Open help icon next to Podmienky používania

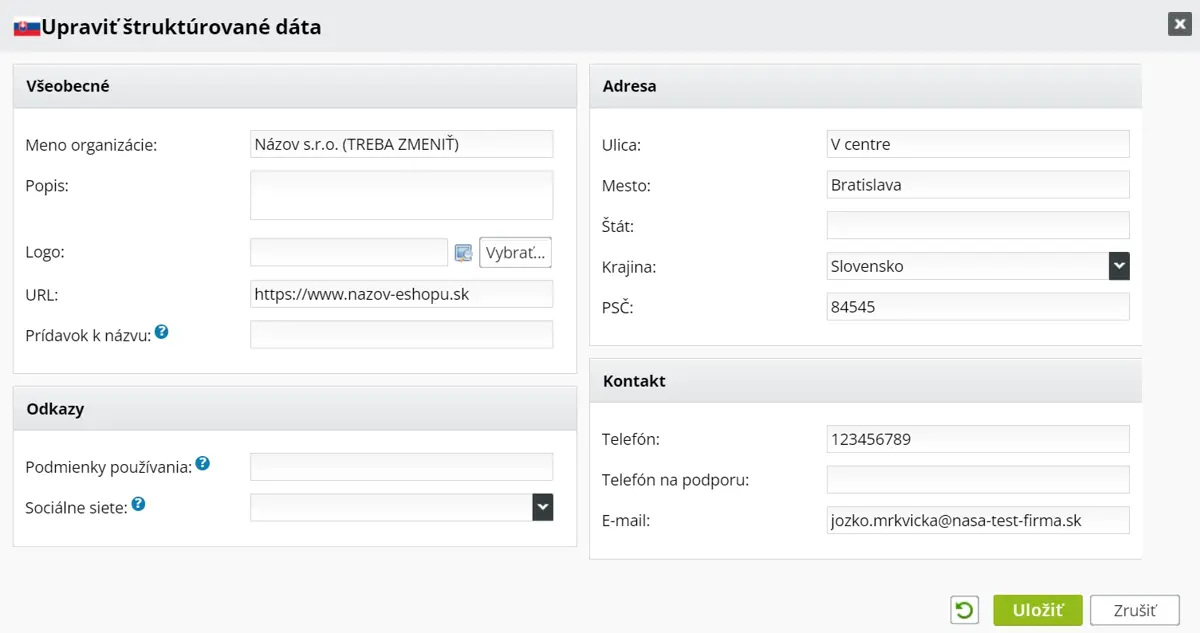click(202, 463)
